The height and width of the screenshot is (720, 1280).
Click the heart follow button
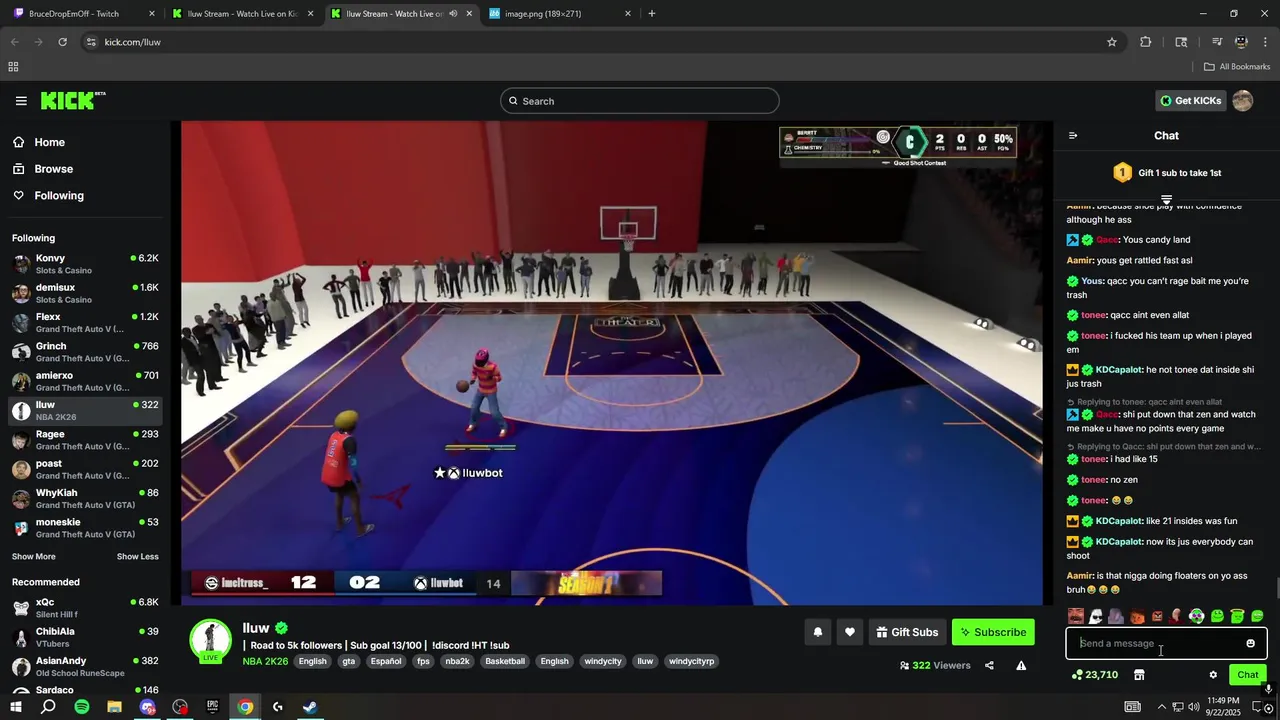coord(850,632)
